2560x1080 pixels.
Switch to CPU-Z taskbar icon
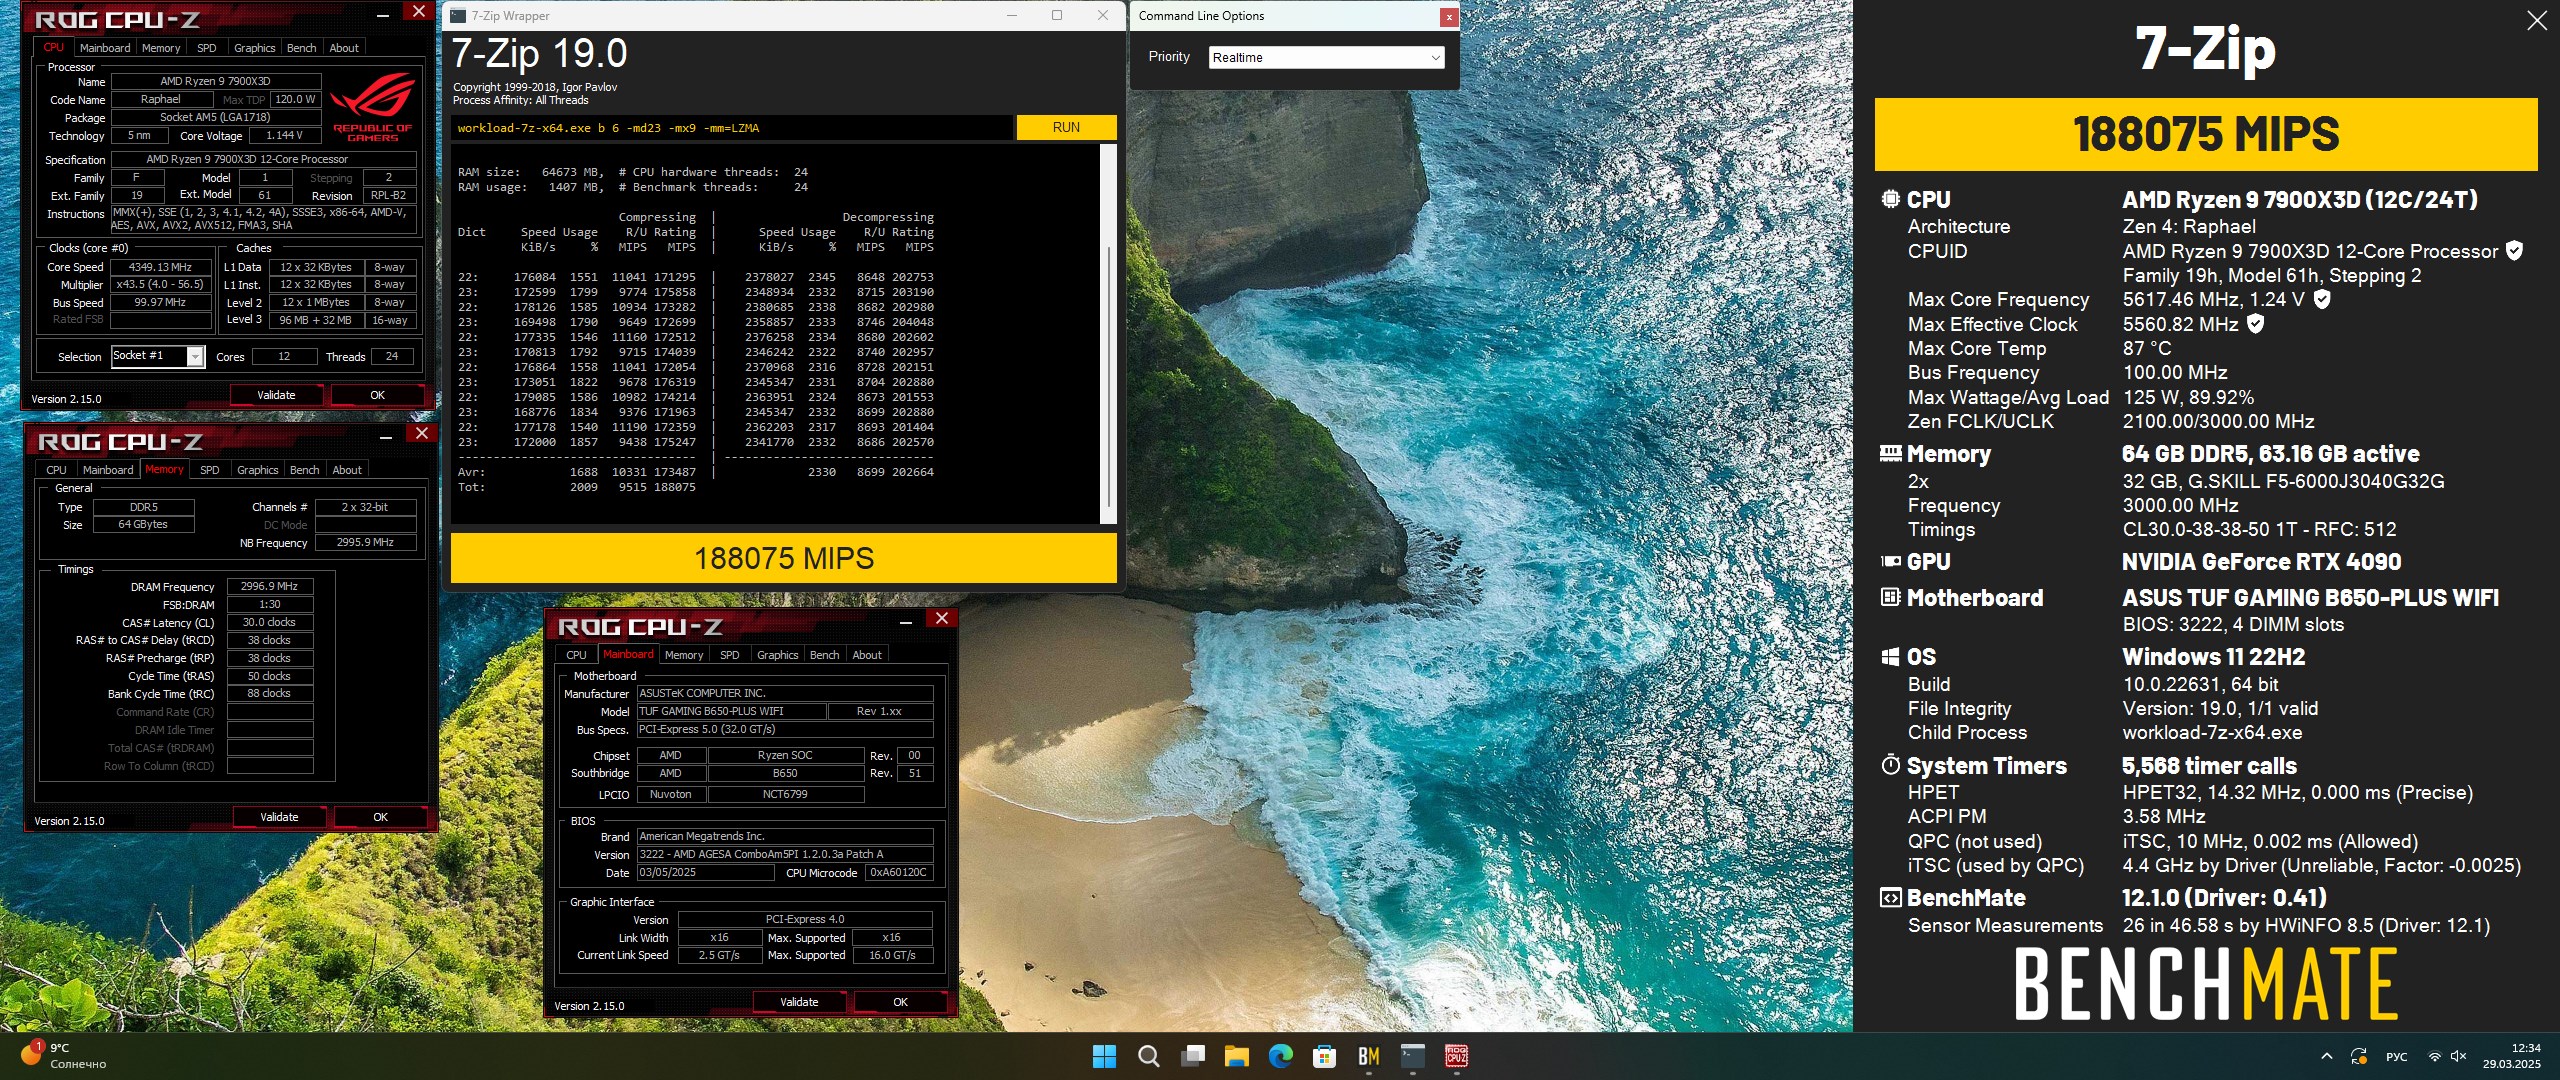1456,1056
